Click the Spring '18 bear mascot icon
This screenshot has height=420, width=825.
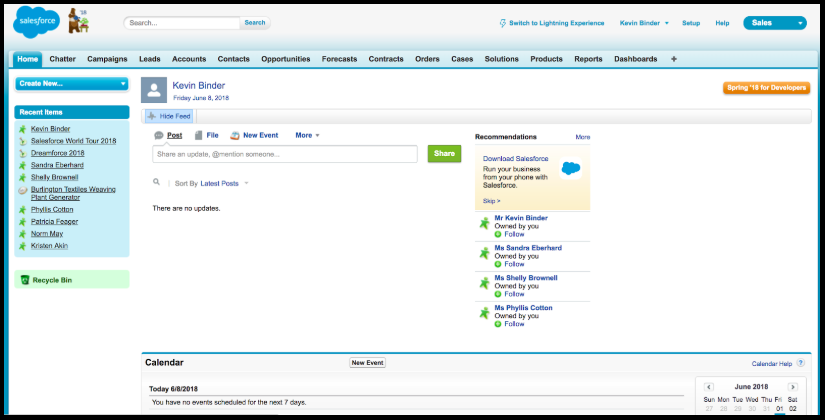pyautogui.click(x=78, y=21)
